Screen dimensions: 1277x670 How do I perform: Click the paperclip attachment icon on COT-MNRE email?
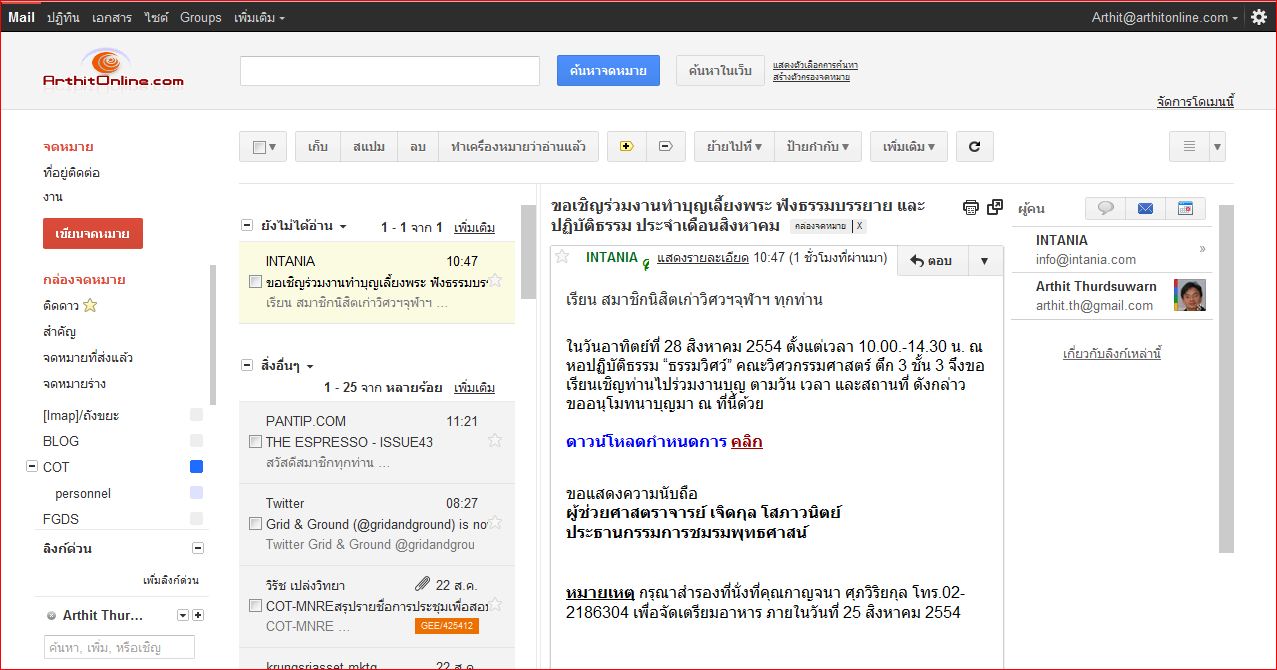(x=421, y=583)
